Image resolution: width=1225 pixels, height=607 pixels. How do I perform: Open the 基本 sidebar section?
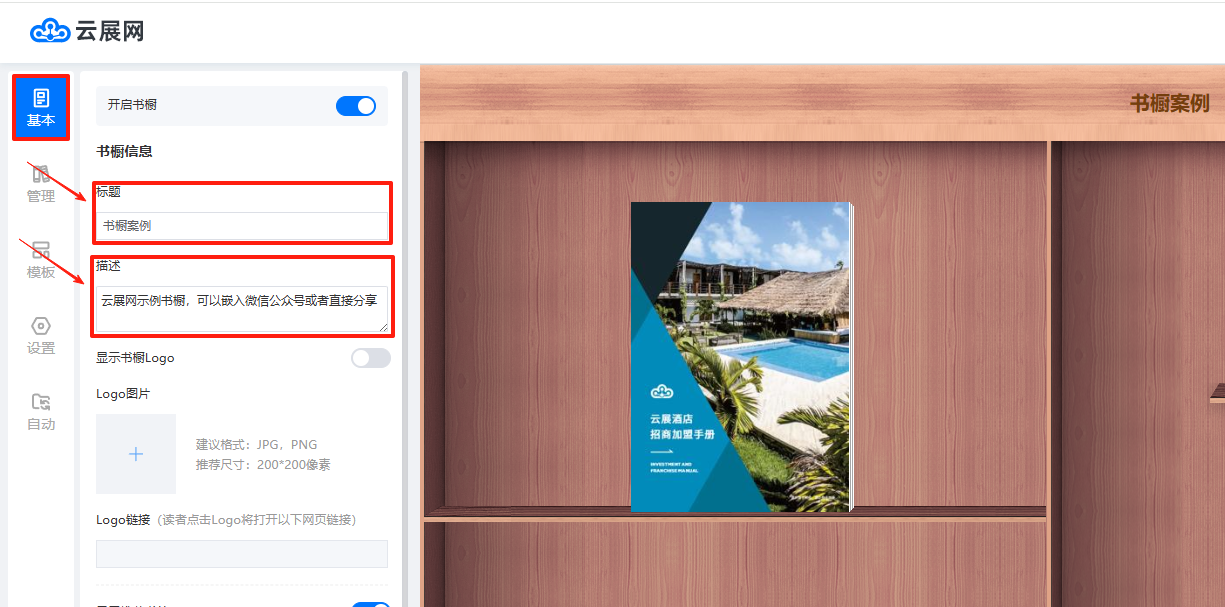tap(41, 108)
